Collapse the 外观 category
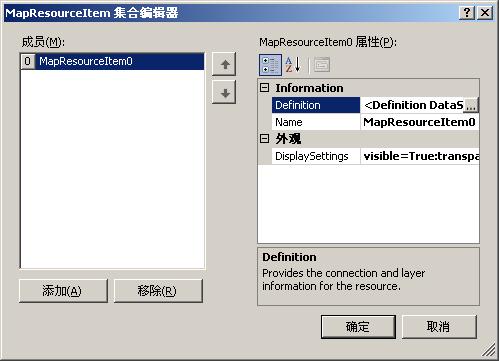 [264, 139]
